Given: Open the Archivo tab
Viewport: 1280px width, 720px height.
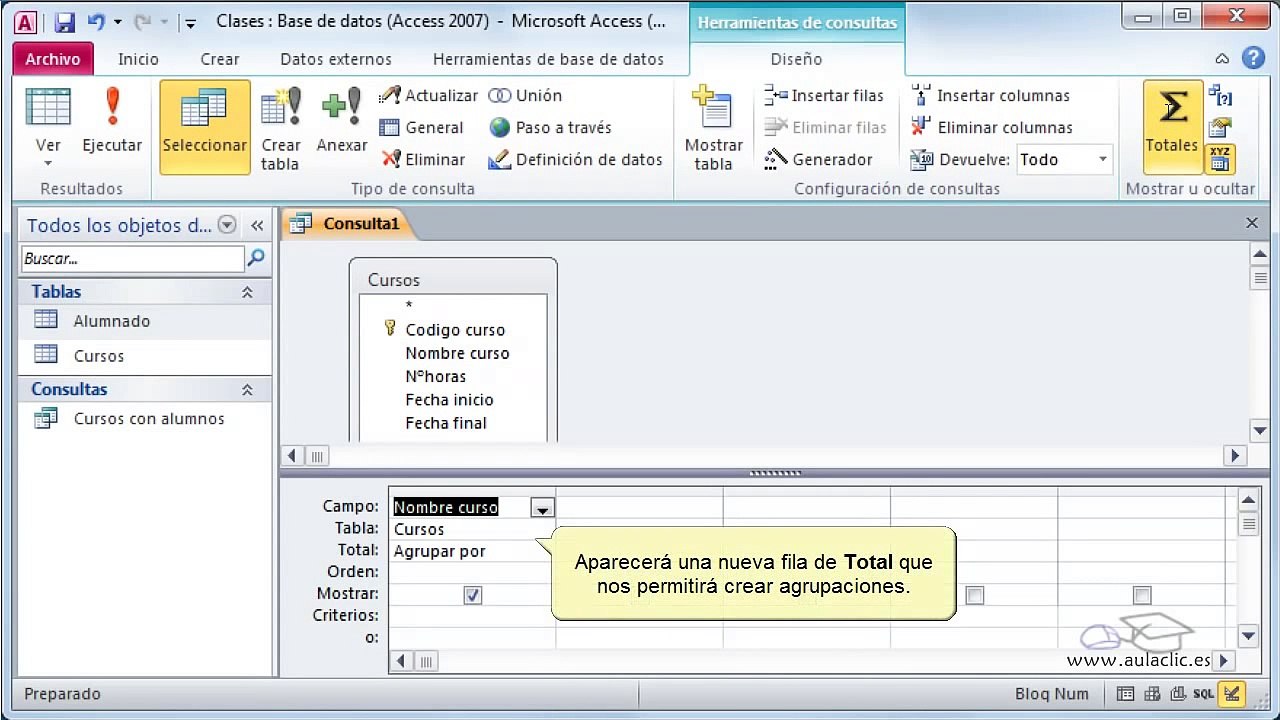Looking at the screenshot, I should 53,59.
